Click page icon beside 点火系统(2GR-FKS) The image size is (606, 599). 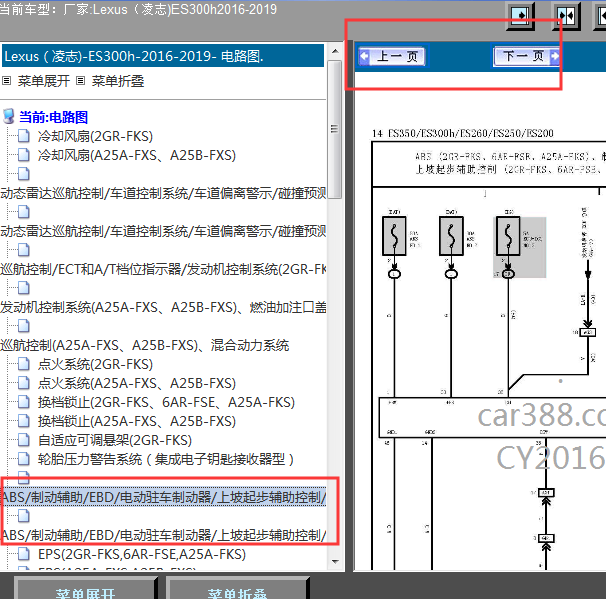click(x=24, y=364)
